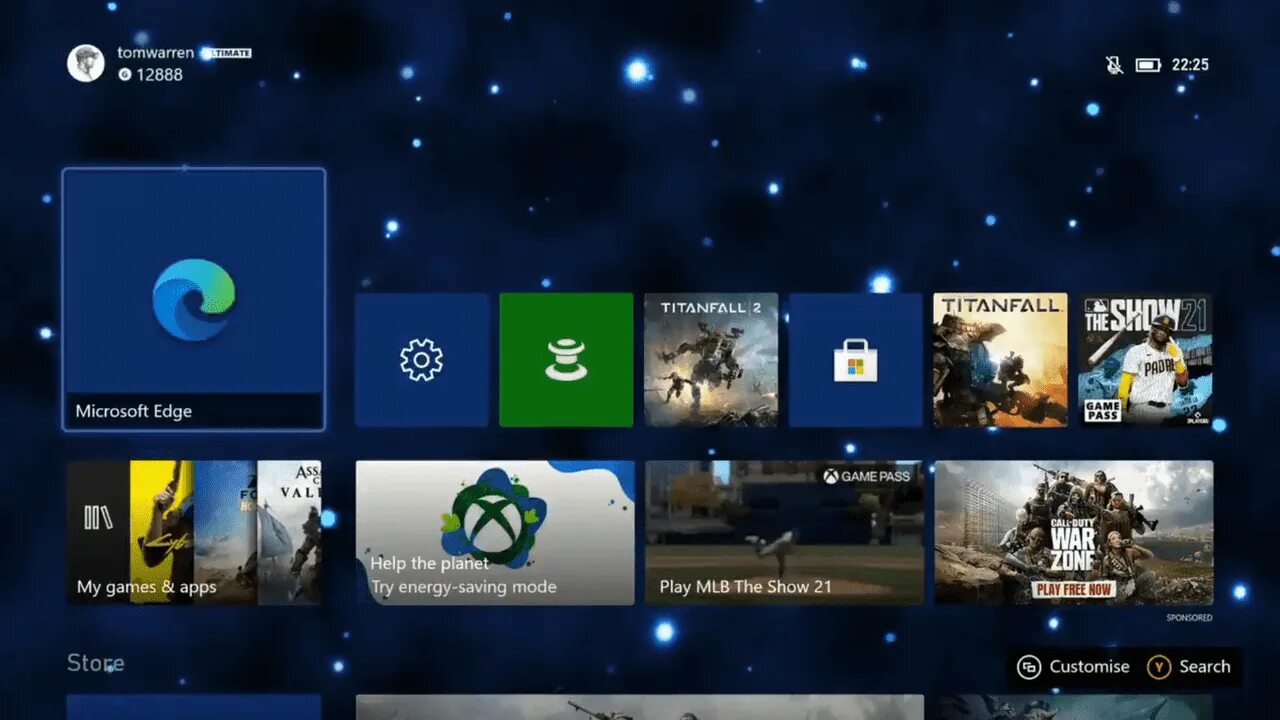Select the Game Pass badge on MLB banner
The image size is (1280, 720).
tap(864, 477)
